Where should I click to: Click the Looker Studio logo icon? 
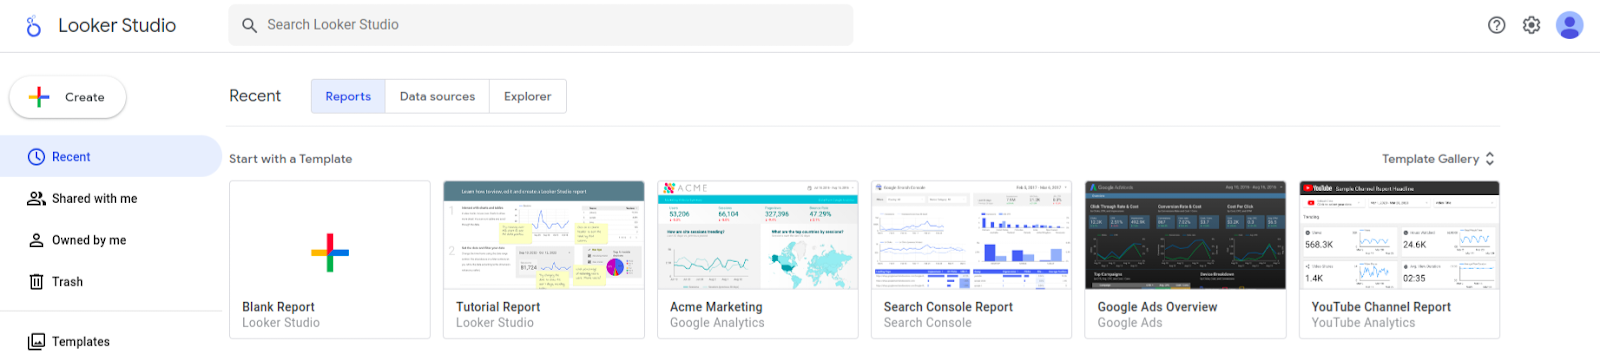[x=33, y=26]
